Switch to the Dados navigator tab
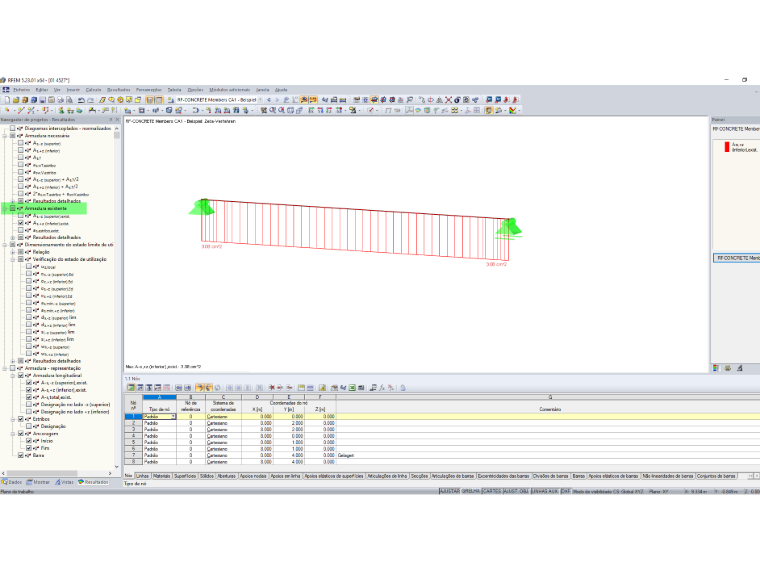 tap(12, 482)
